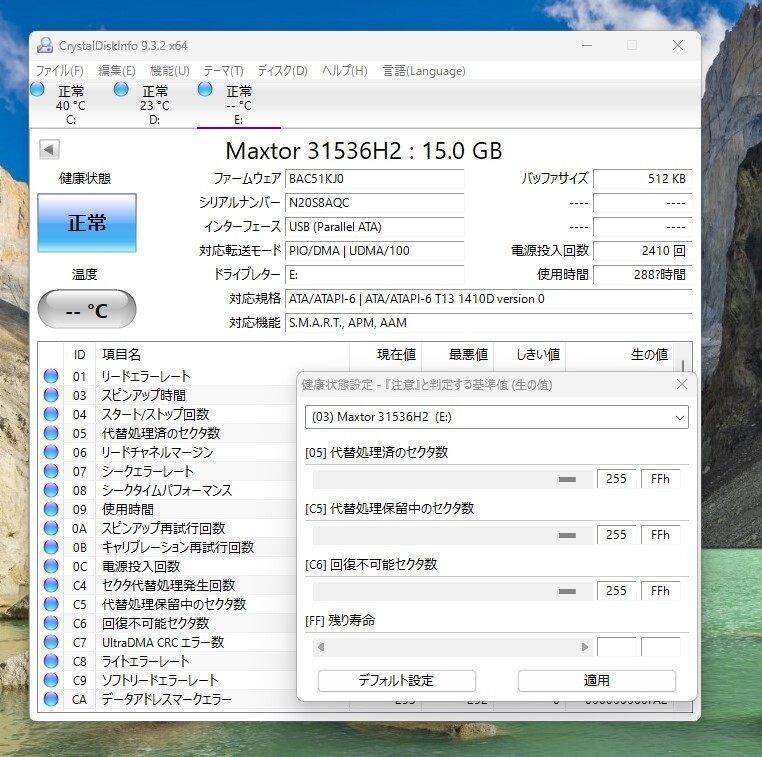Click status circle for 05 代替処理済のセクタ数
Image resolution: width=762 pixels, height=757 pixels.
click(x=51, y=433)
